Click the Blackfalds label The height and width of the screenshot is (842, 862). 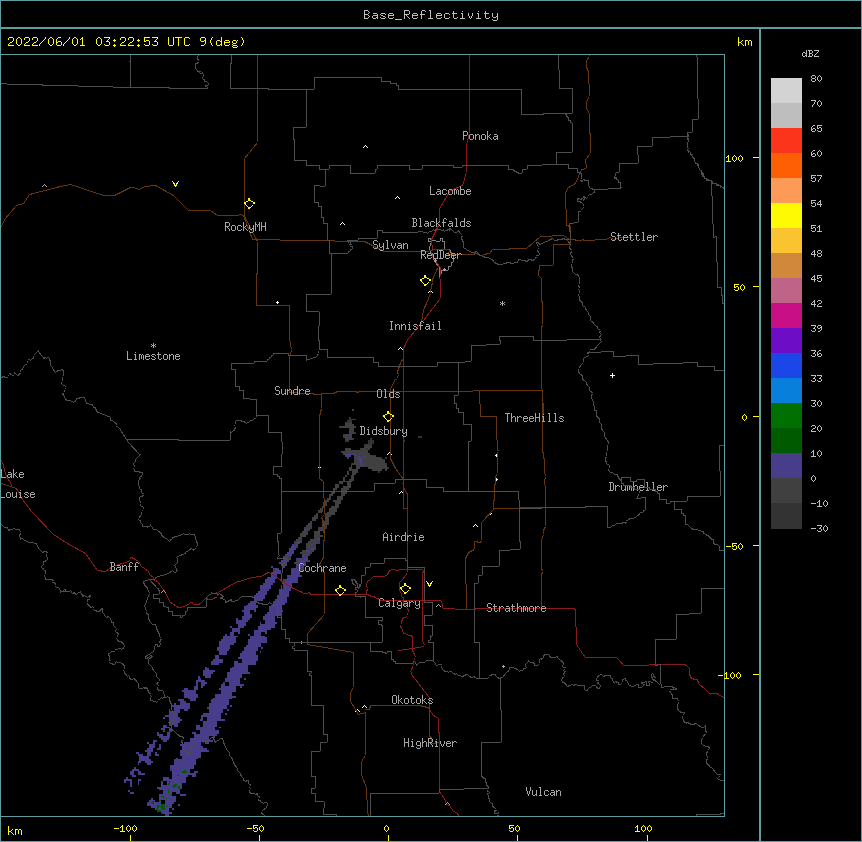click(x=441, y=223)
